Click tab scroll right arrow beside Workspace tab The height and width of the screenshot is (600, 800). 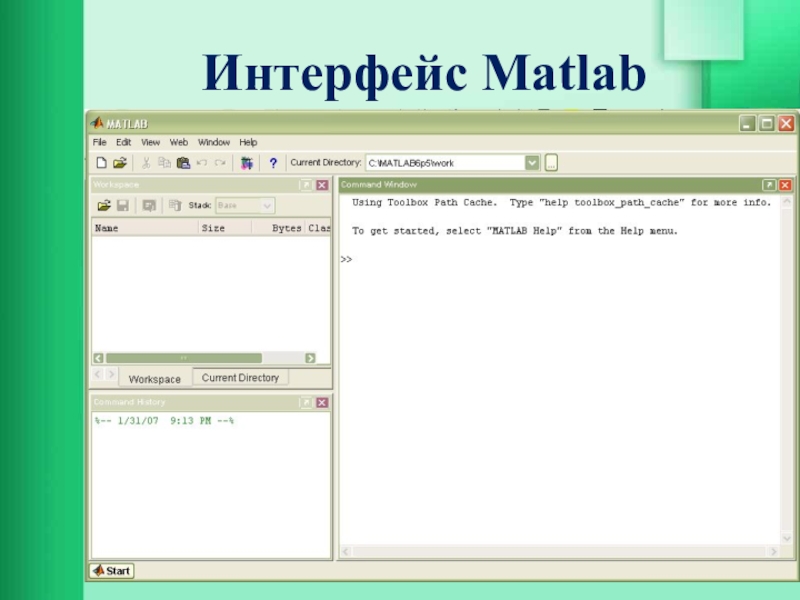(111, 375)
